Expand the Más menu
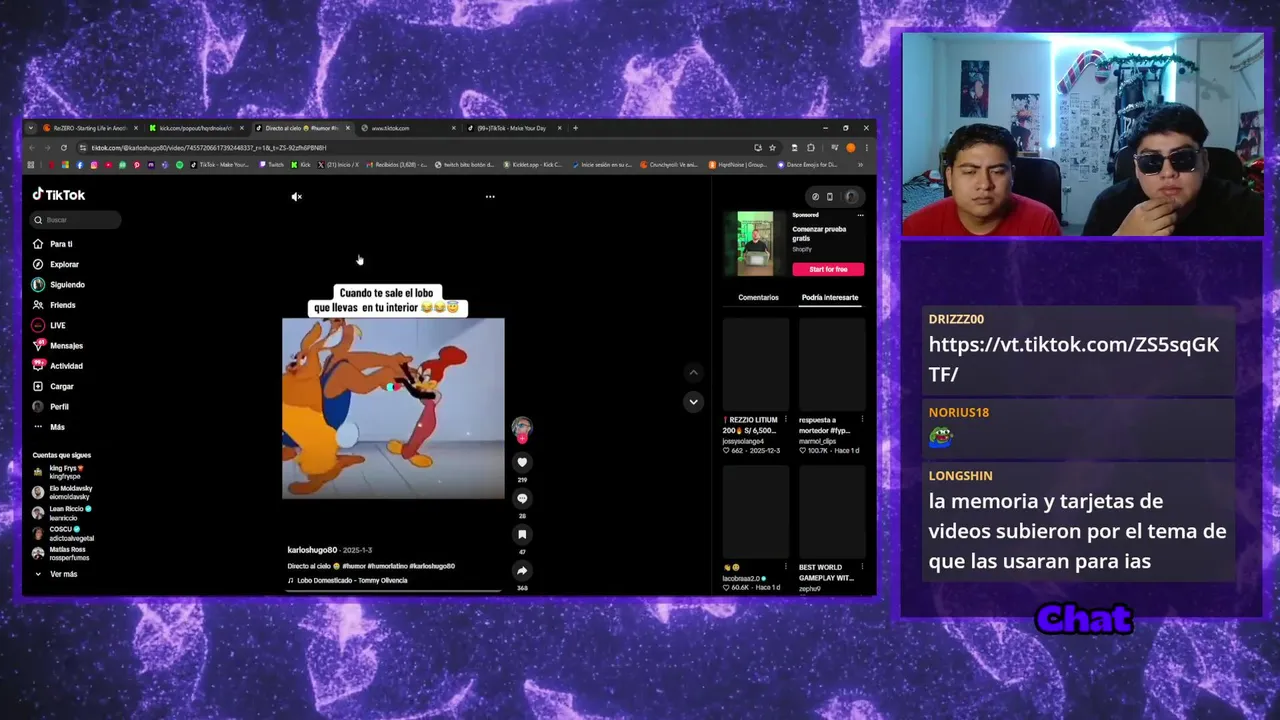 click(x=48, y=427)
